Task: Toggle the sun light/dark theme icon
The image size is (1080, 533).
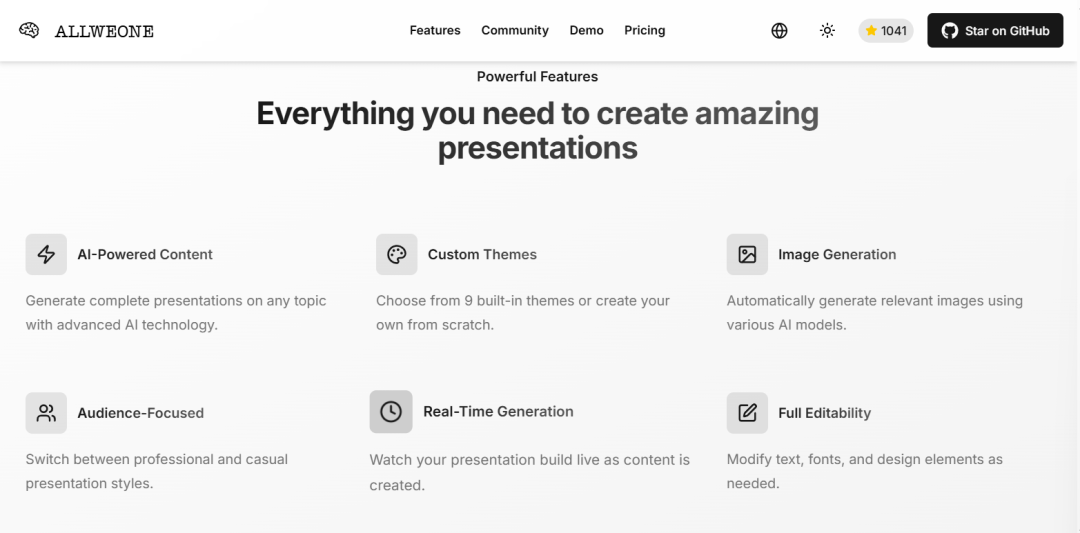Action: [827, 30]
